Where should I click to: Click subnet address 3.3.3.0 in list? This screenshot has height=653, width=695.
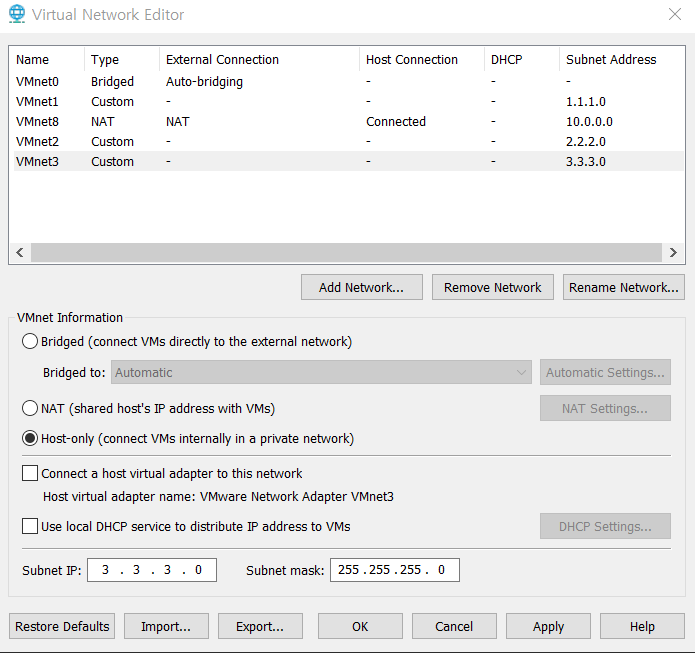click(586, 161)
